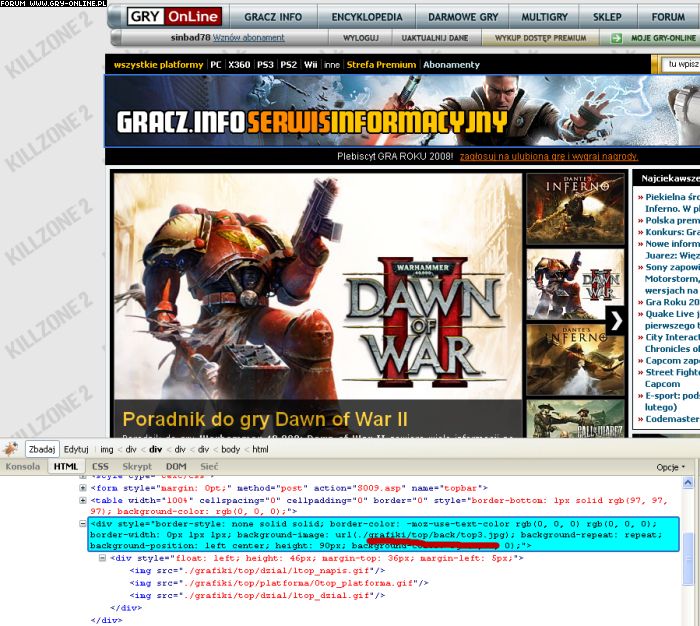Select wszystkie platformy filter
Screen dimensions: 700x626
158,65
